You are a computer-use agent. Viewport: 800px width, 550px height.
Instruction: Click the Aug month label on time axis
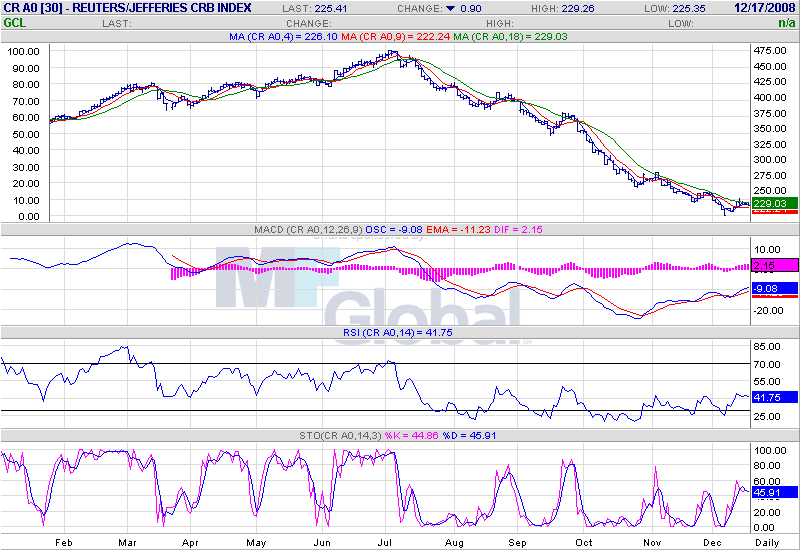click(x=454, y=542)
